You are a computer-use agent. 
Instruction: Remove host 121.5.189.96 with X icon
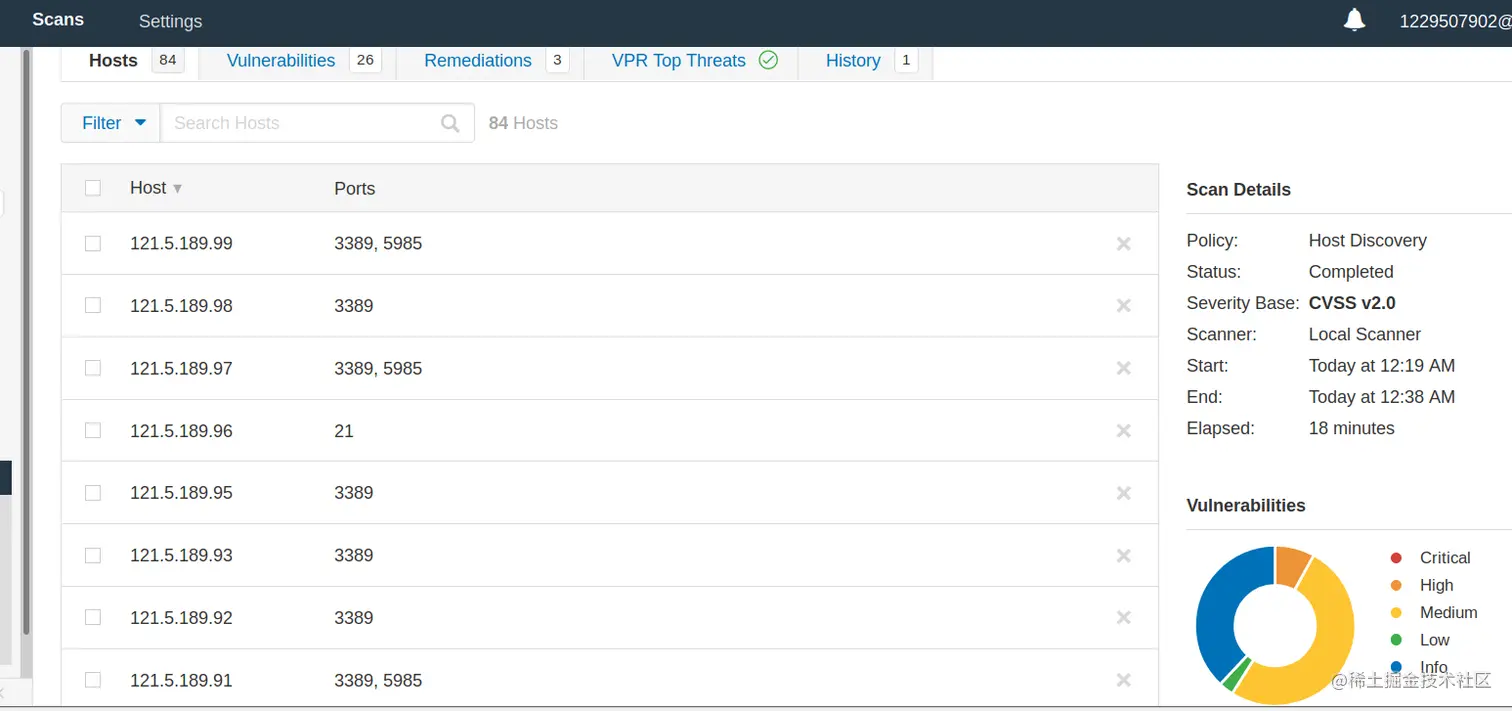pyautogui.click(x=1123, y=431)
